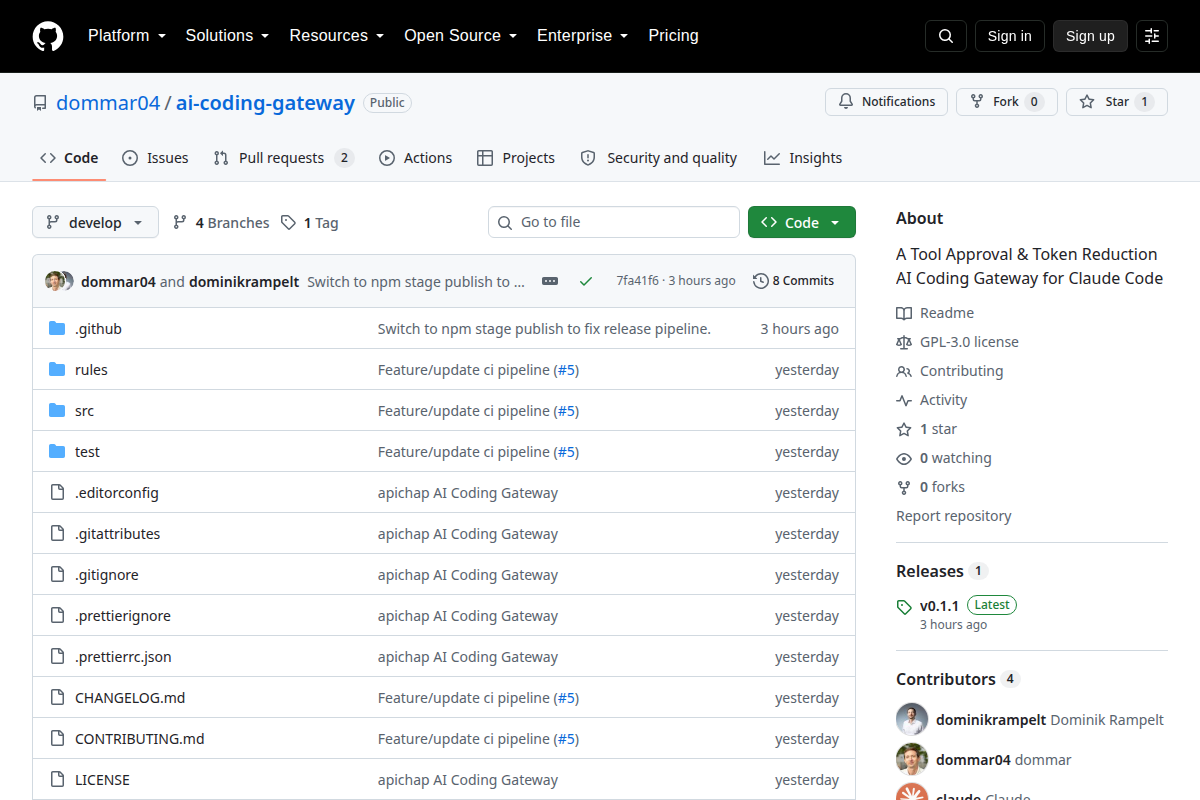Expand the commit message ellipsis button

550,281
